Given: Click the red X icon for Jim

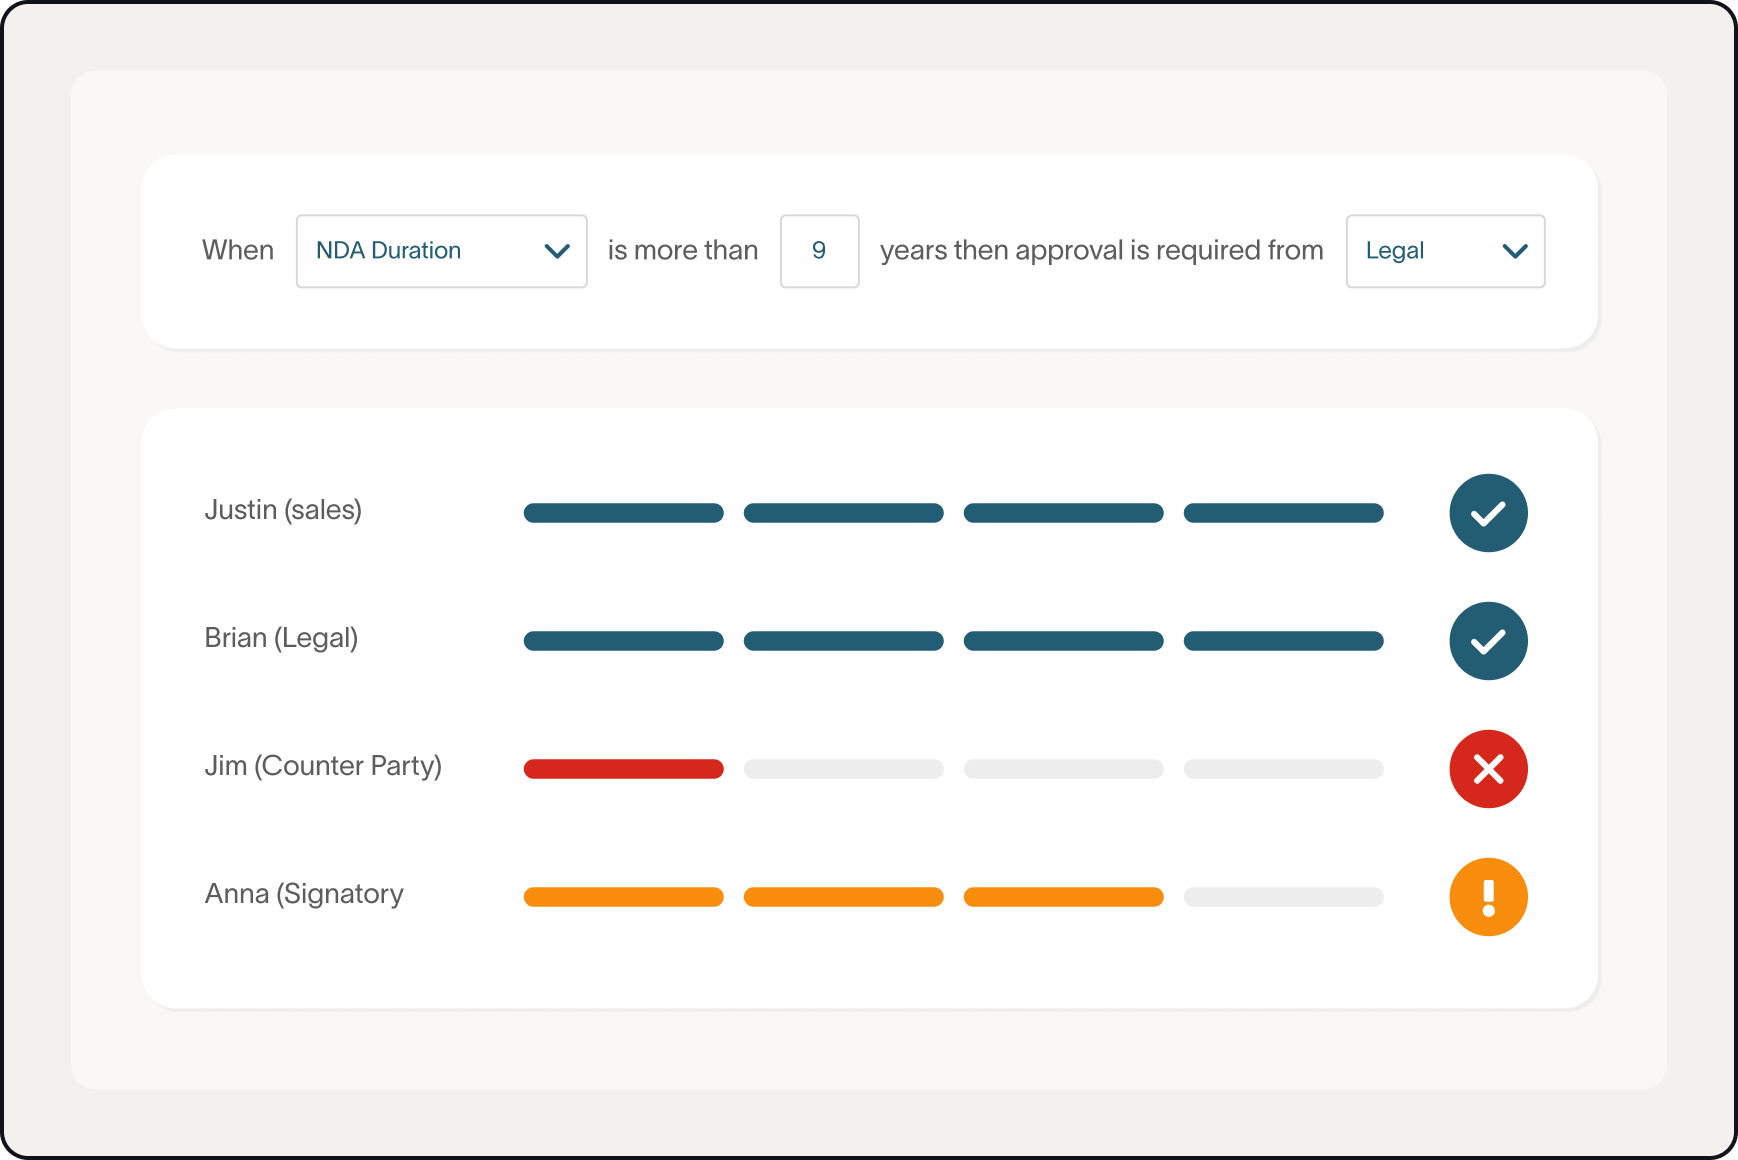Looking at the screenshot, I should pos(1488,769).
